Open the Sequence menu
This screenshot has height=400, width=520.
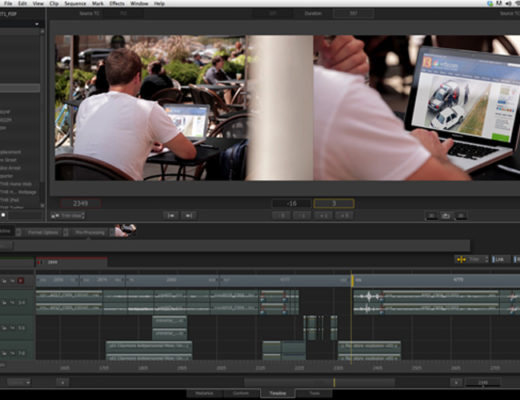(75, 3)
